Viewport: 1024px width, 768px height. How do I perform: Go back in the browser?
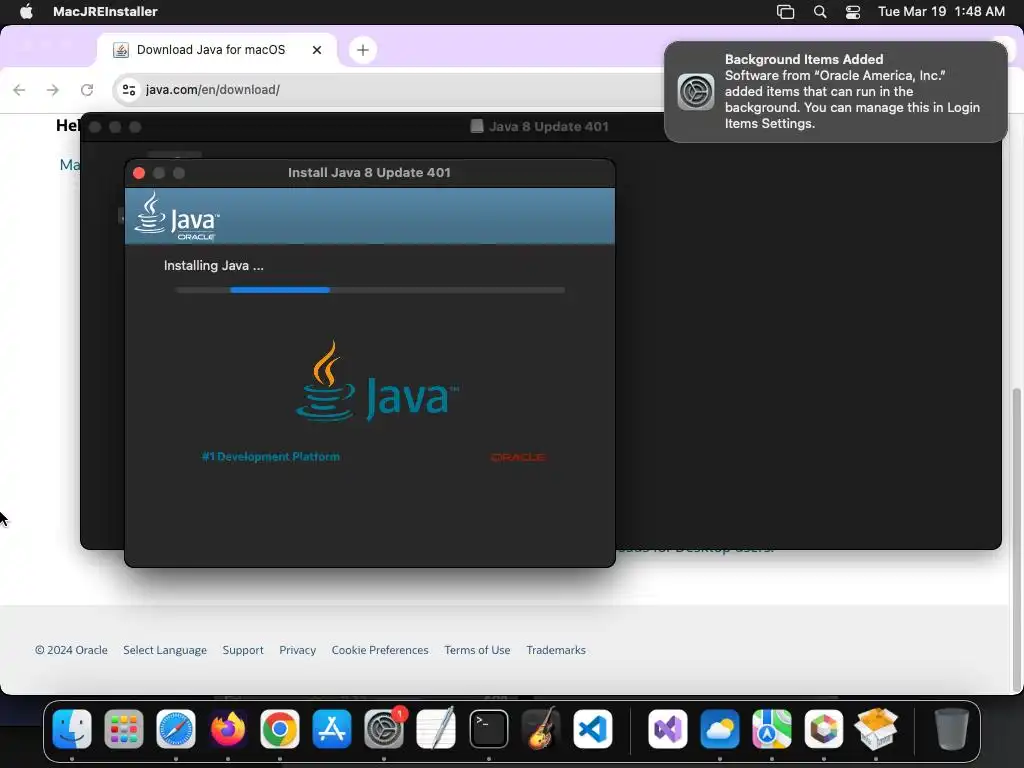pos(20,89)
